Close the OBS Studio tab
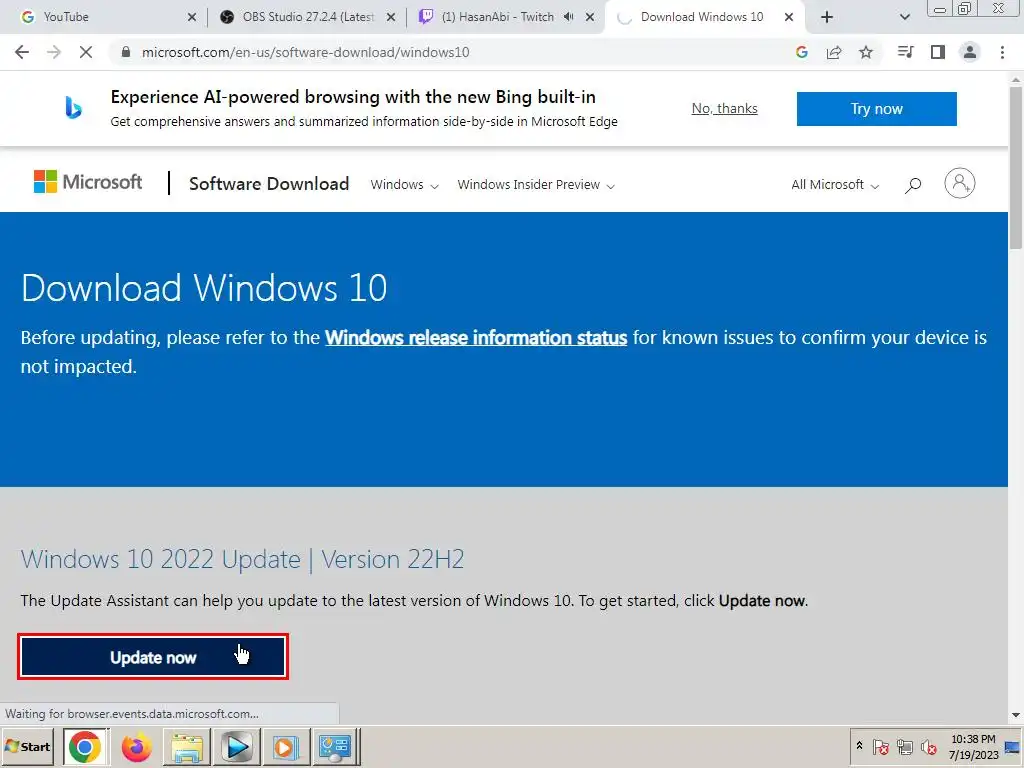The image size is (1024, 768). tap(391, 18)
